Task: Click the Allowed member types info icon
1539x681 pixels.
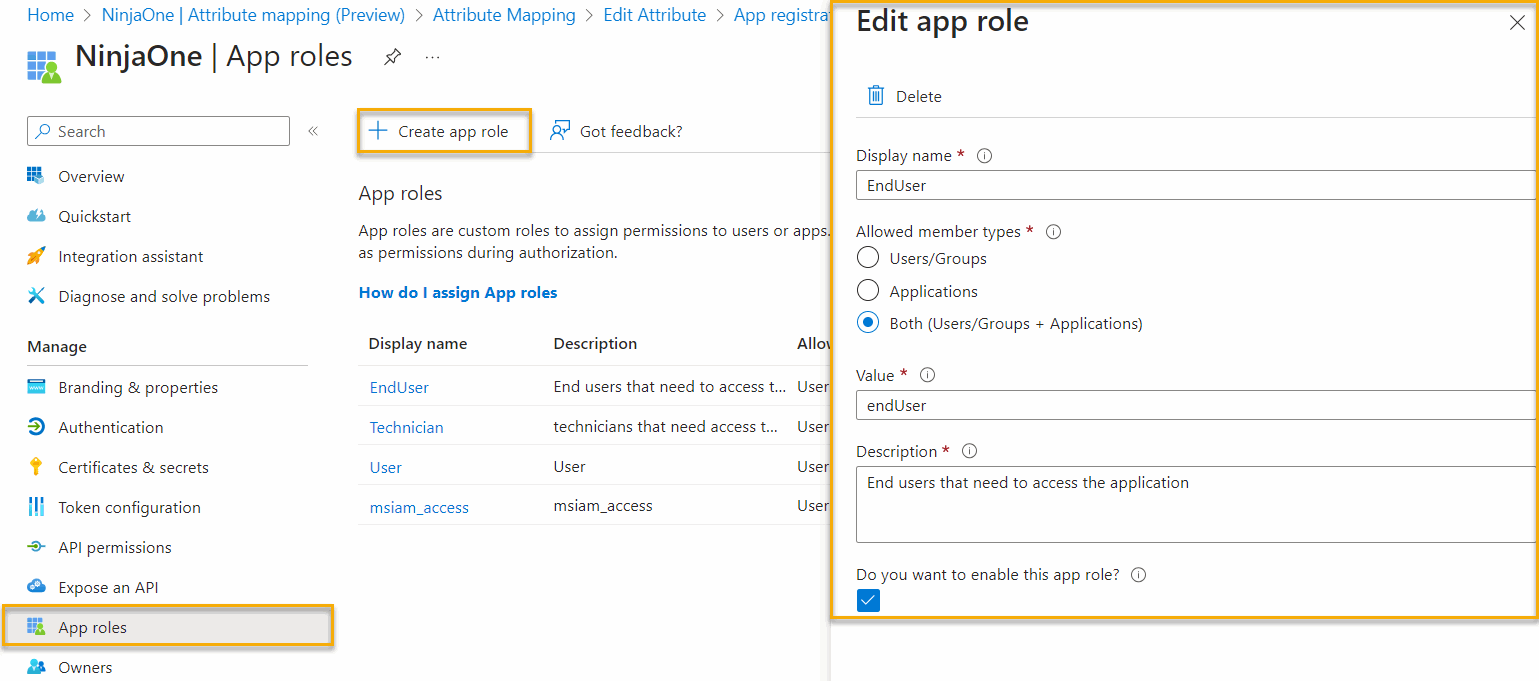Action: [1053, 232]
